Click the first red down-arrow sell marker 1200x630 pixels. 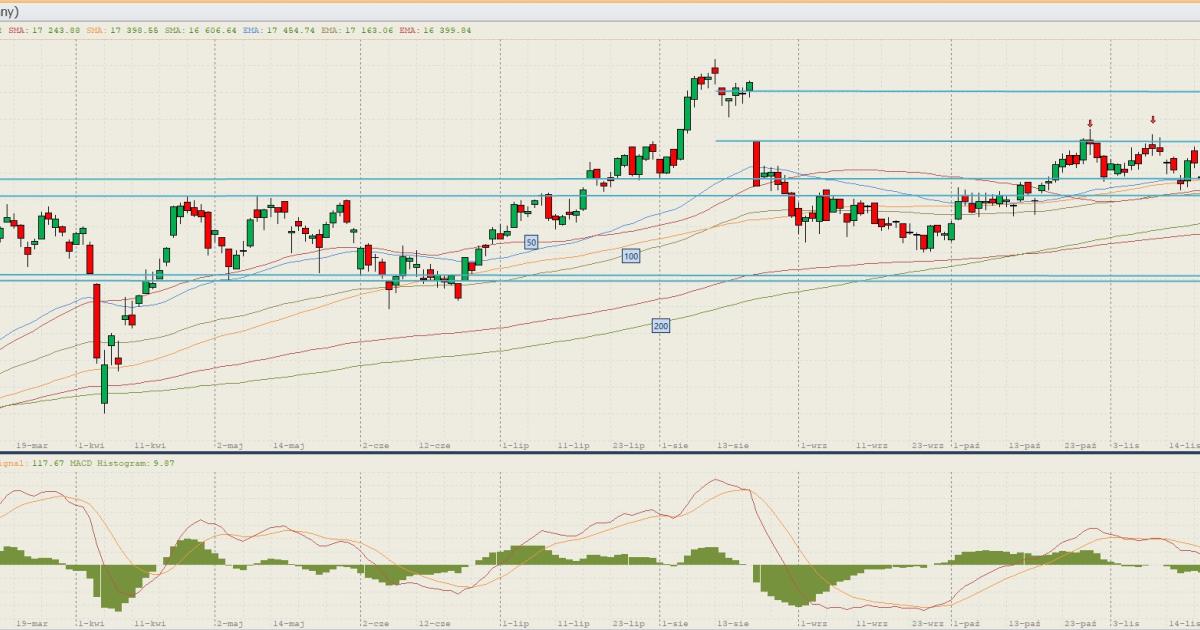1090,124
